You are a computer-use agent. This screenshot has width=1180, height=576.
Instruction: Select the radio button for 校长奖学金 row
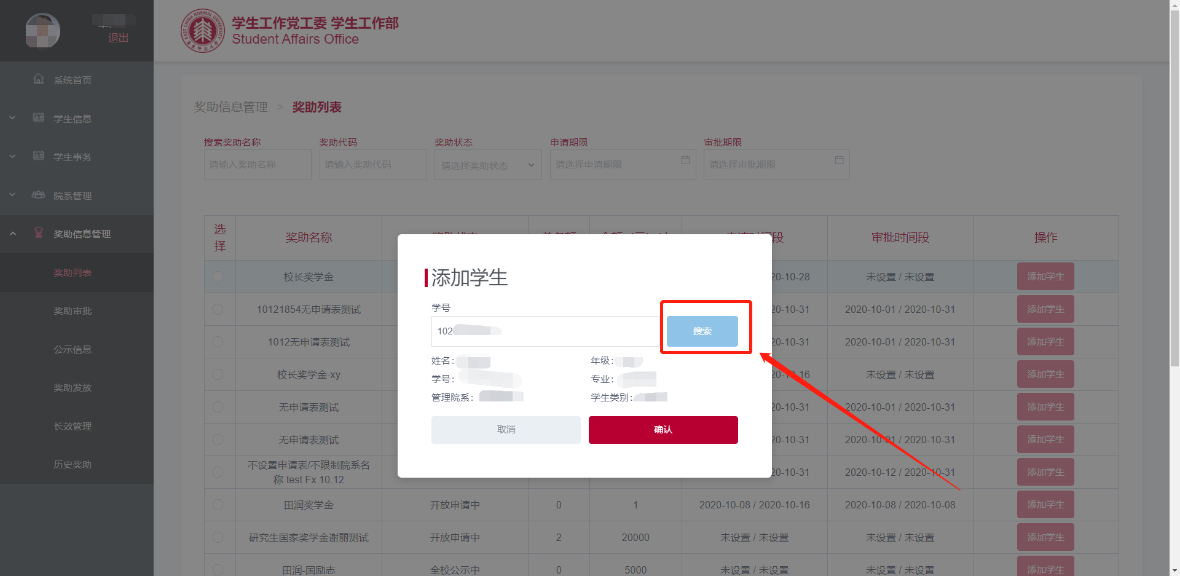218,277
